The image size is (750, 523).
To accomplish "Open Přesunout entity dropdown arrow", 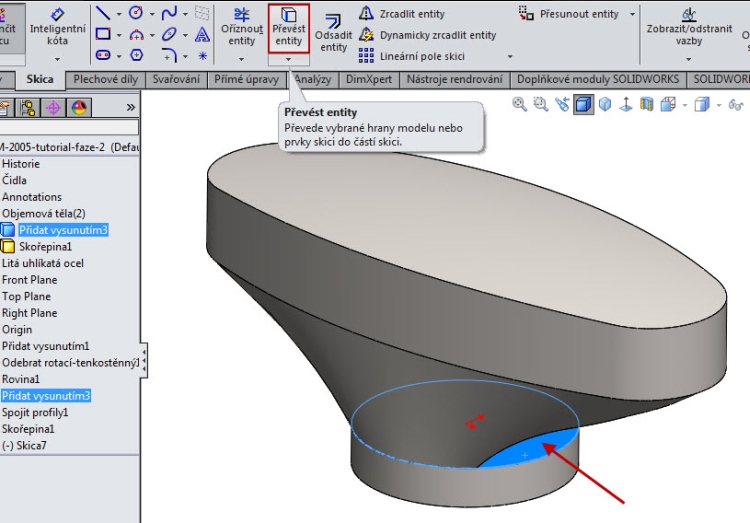I will [632, 14].
